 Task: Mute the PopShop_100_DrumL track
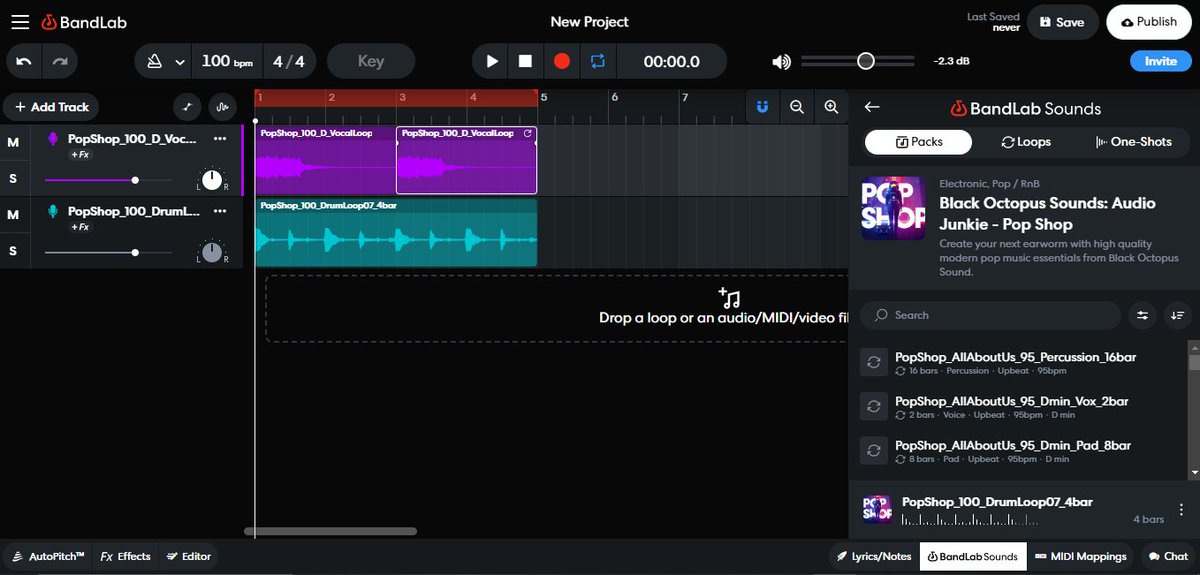(13, 214)
